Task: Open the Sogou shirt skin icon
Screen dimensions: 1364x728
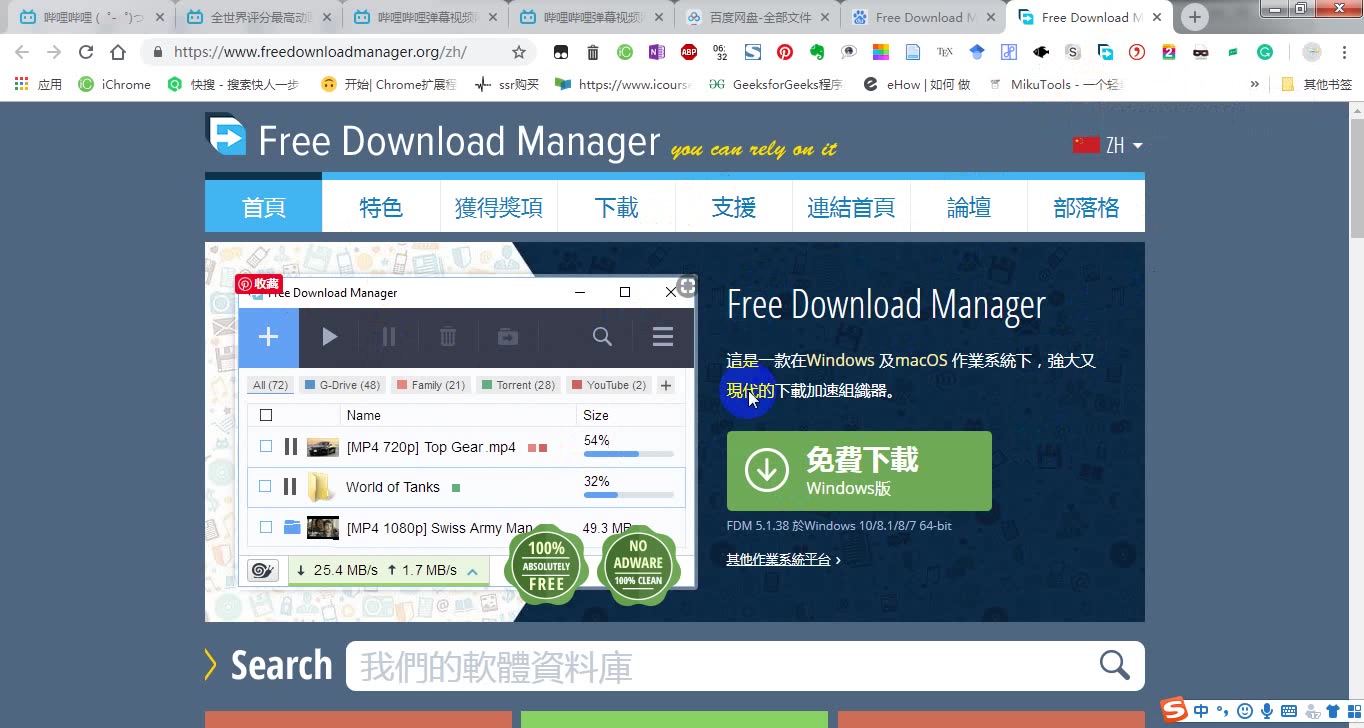Action: tap(1332, 711)
